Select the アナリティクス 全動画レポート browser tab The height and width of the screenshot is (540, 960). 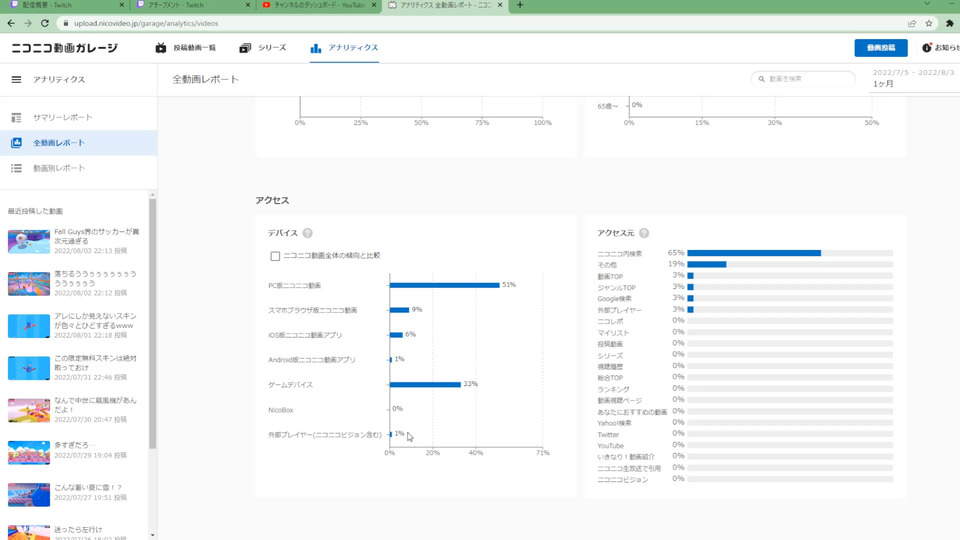(x=444, y=5)
